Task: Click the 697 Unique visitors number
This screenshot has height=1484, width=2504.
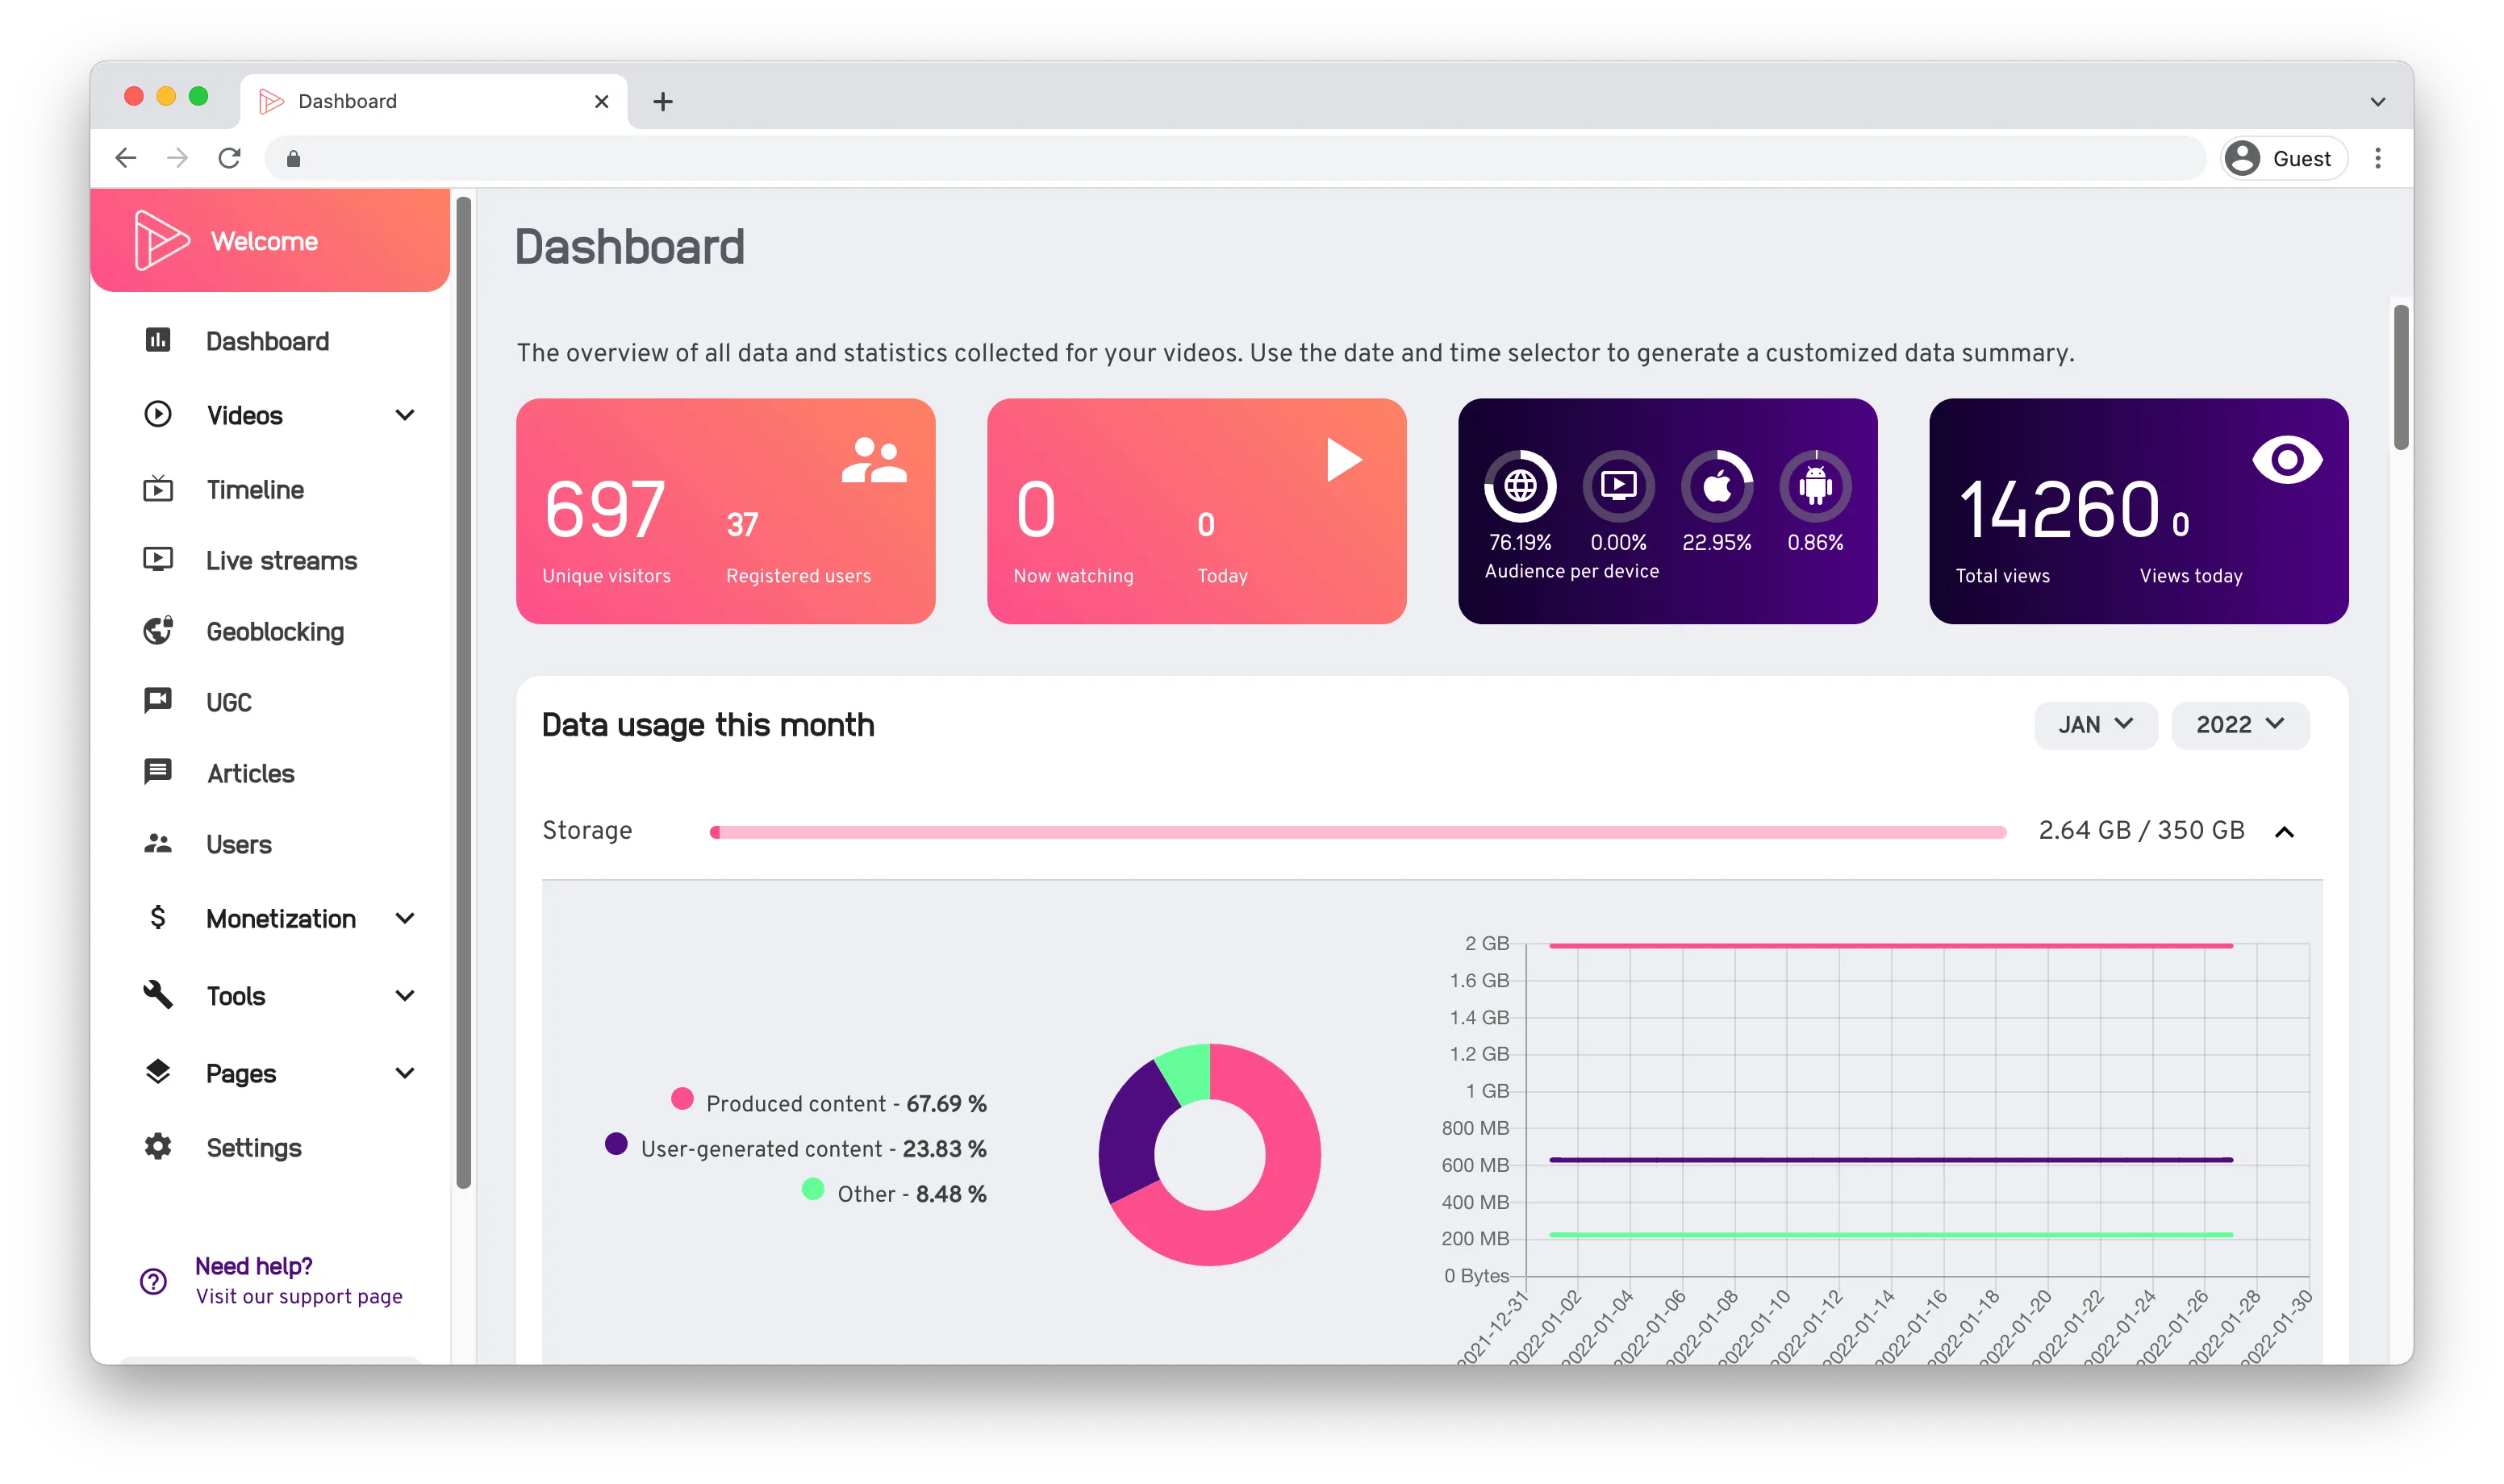Action: coord(605,509)
